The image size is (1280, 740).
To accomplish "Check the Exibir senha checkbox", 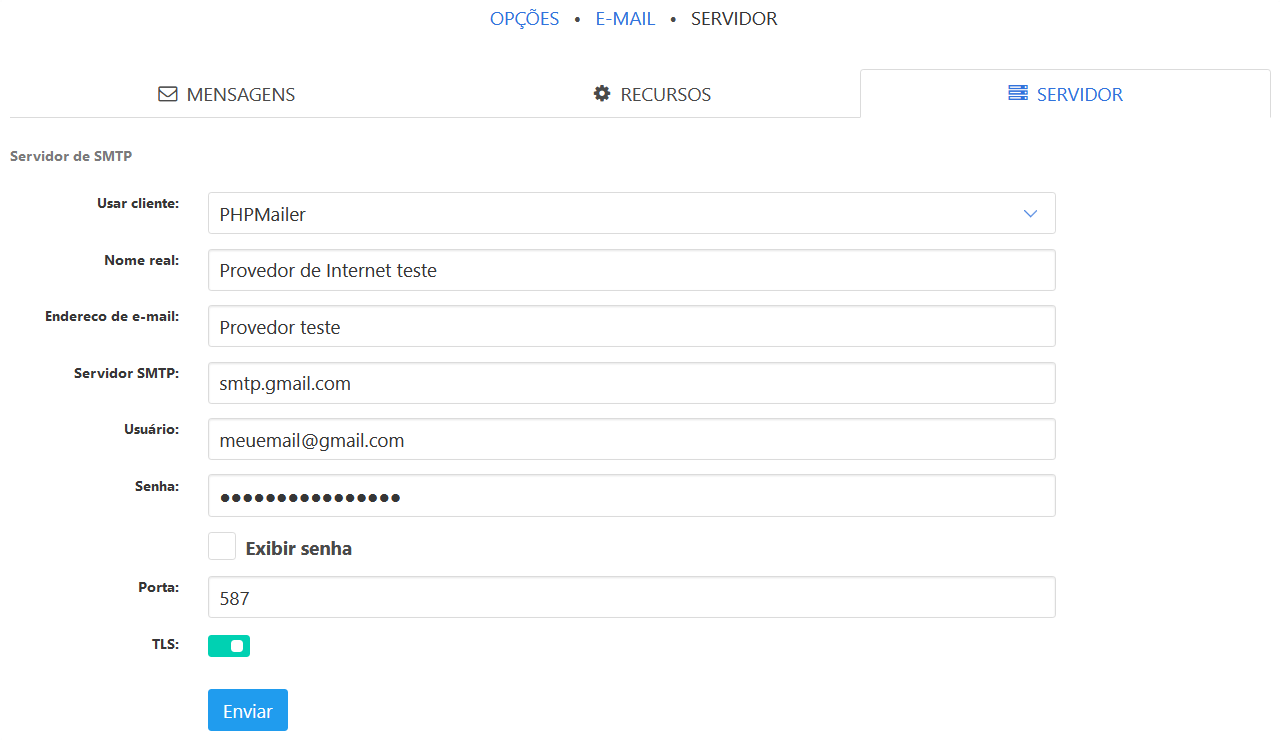I will tap(222, 547).
